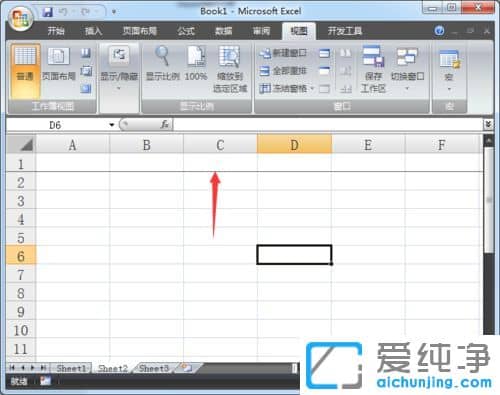Image resolution: width=500 pixels, height=395 pixels.
Task: Click 新建窗口 (New Window)
Action: 283,53
